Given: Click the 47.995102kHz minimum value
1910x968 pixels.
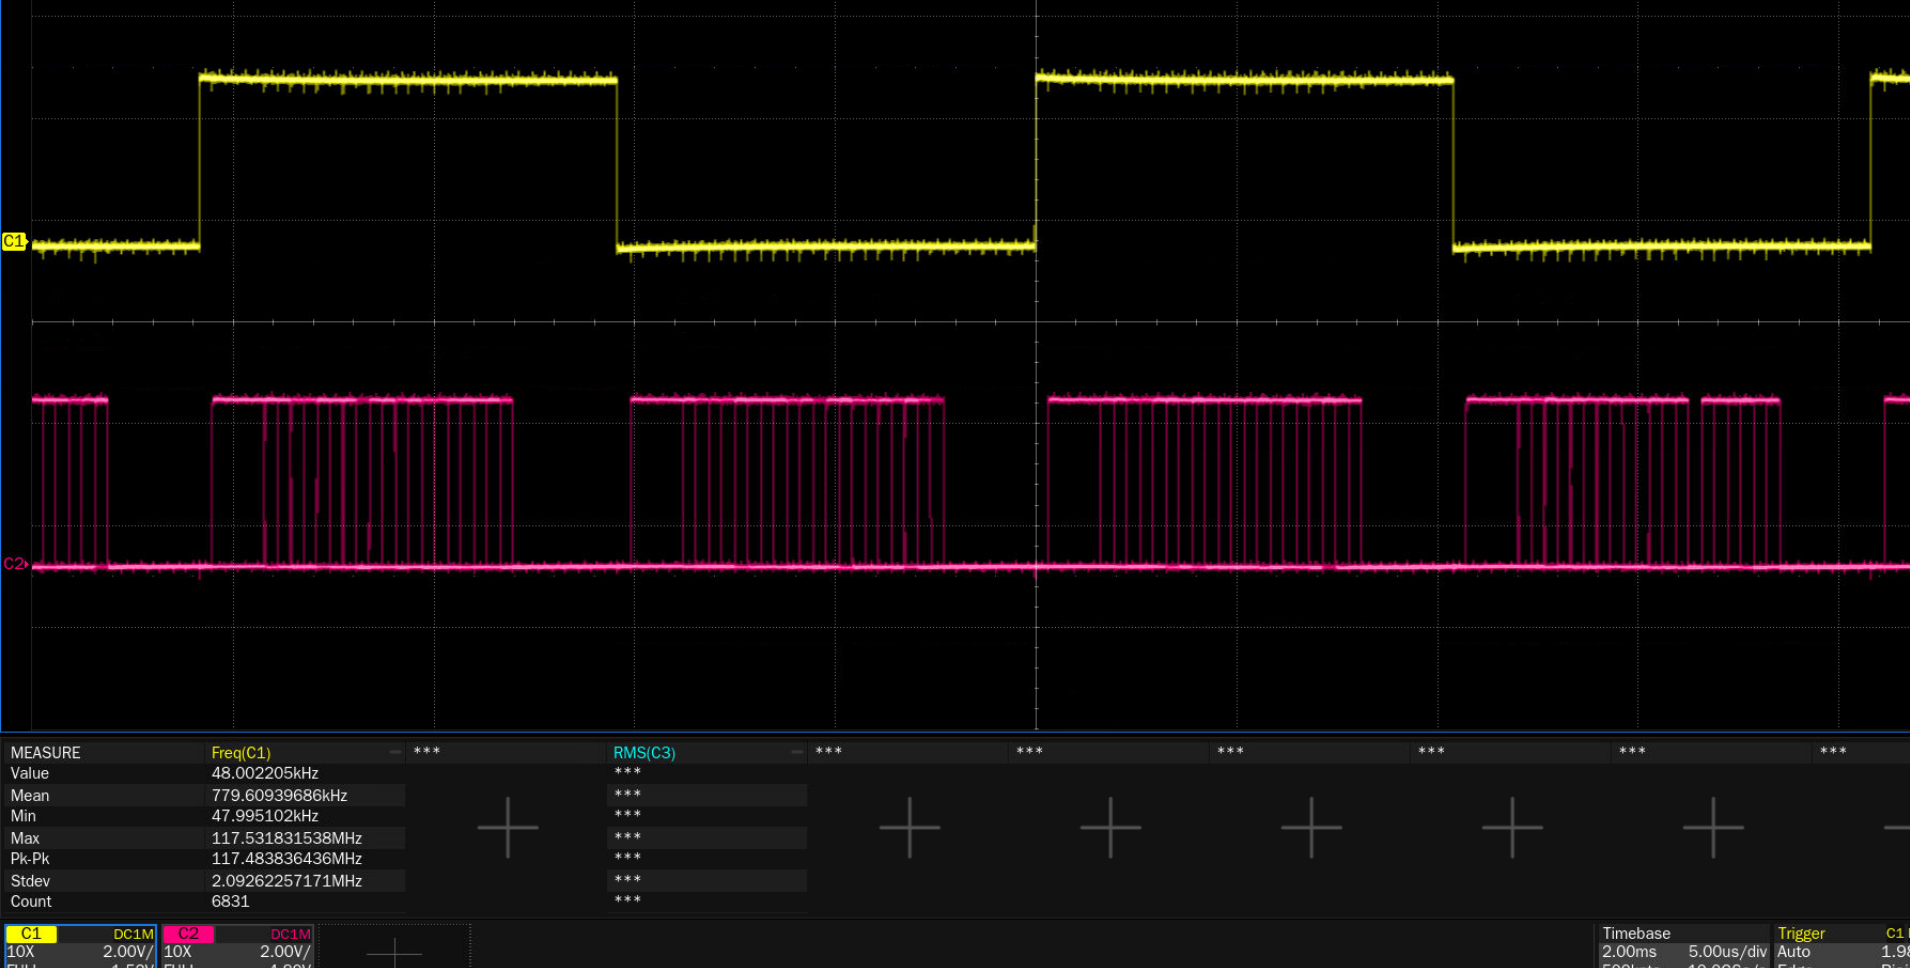Looking at the screenshot, I should (x=265, y=816).
